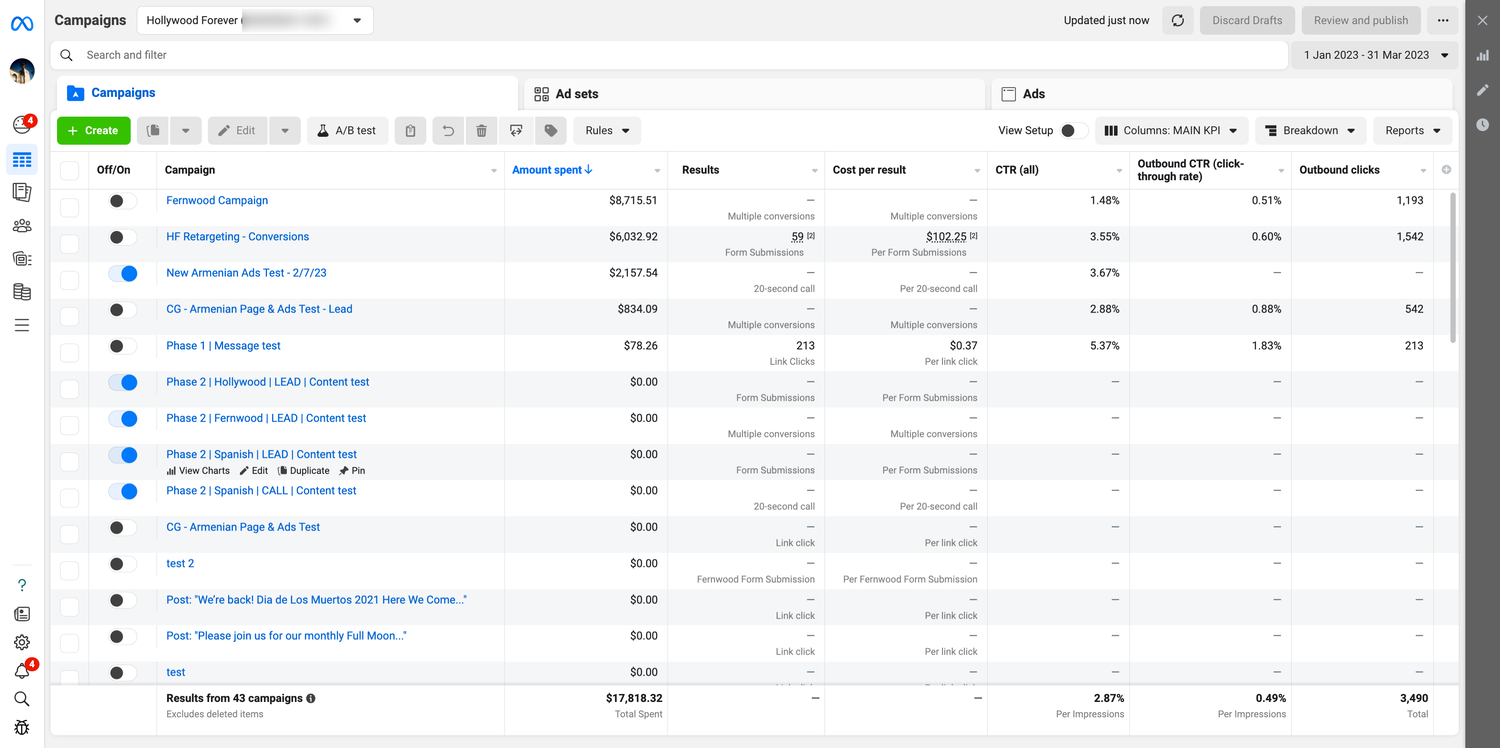Click the sidebar Search magnifier icon

[x=22, y=699]
